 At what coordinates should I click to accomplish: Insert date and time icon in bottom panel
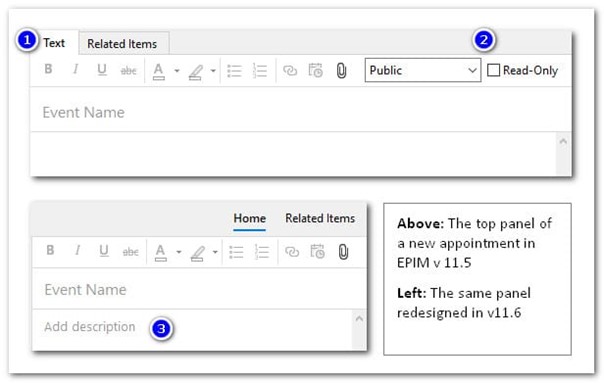point(317,252)
